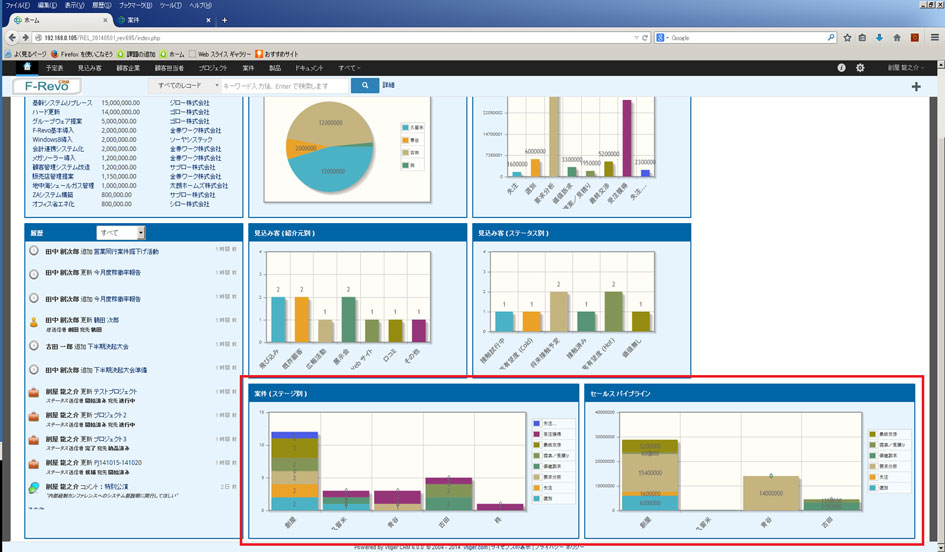Open the ファイル menu
Image resolution: width=945 pixels, height=552 pixels.
(x=17, y=5)
